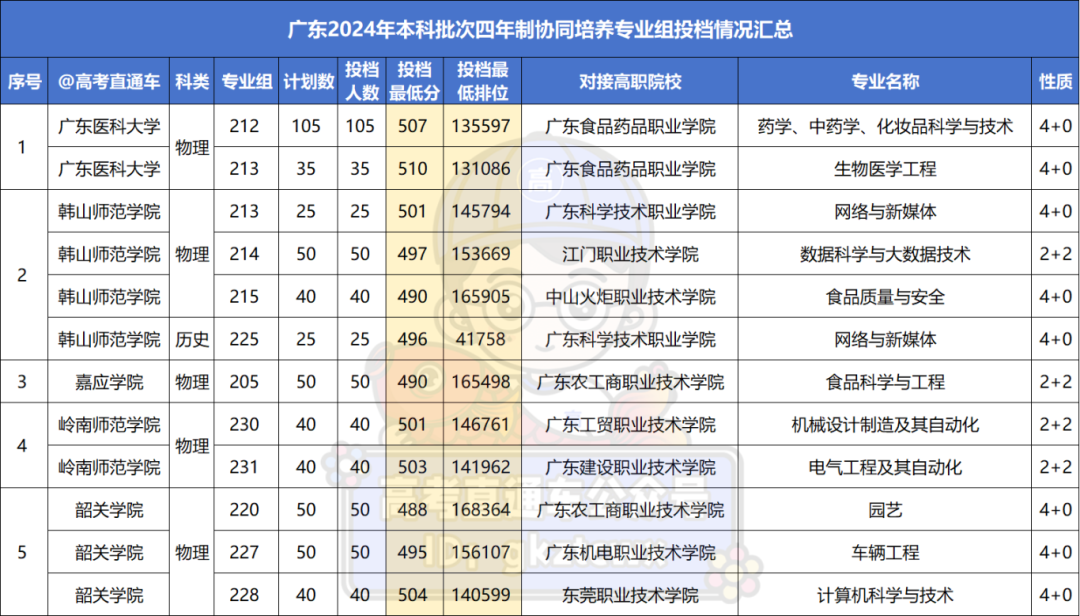Image resolution: width=1080 pixels, height=616 pixels.
Task: Select the @高考直通车 column header
Action: pyautogui.click(x=109, y=81)
